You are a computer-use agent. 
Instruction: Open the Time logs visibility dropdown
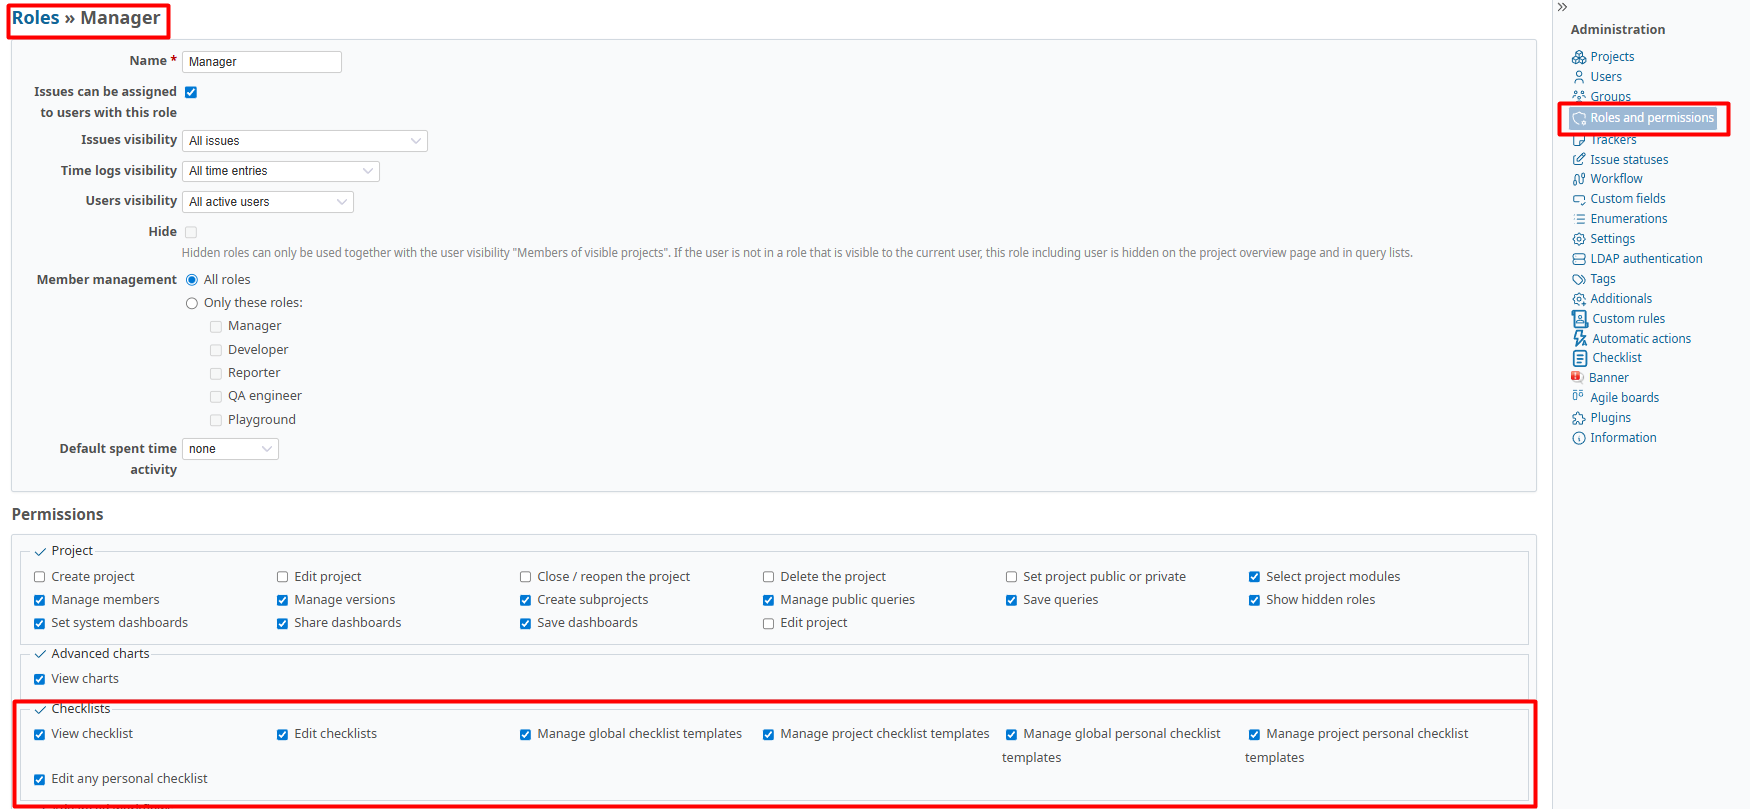[280, 171]
